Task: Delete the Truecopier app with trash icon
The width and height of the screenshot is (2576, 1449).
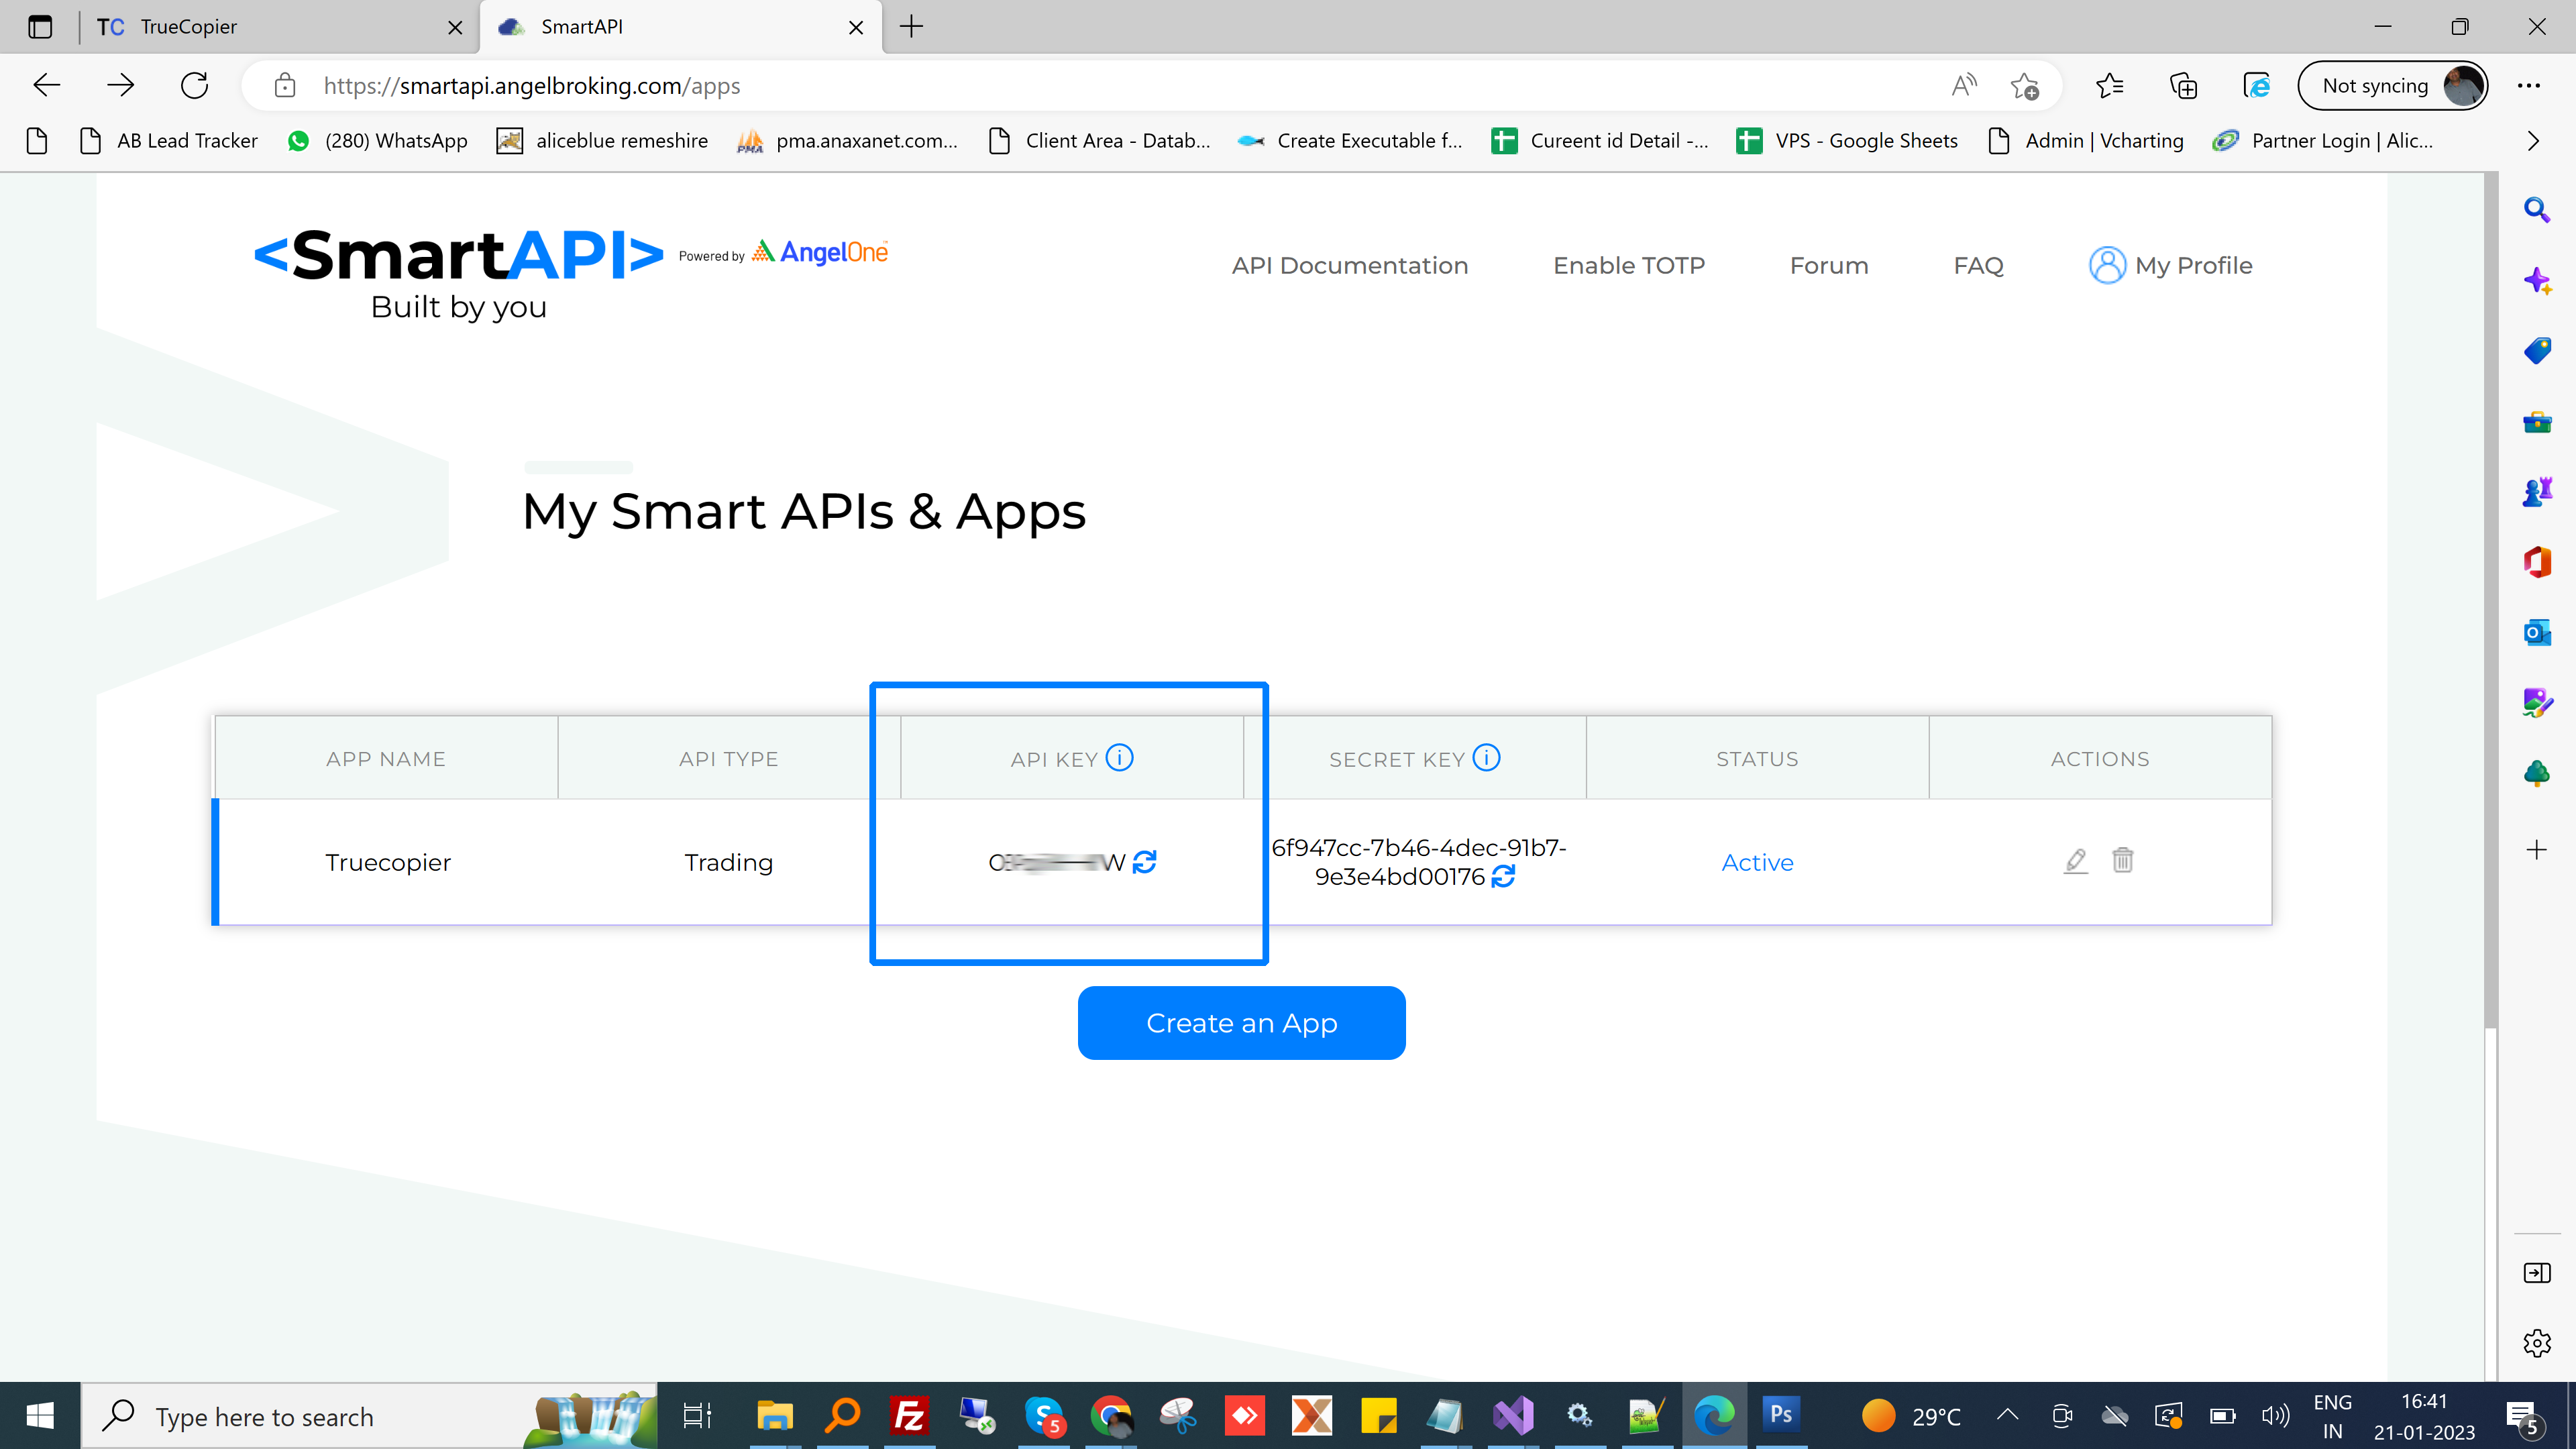Action: [x=2122, y=860]
